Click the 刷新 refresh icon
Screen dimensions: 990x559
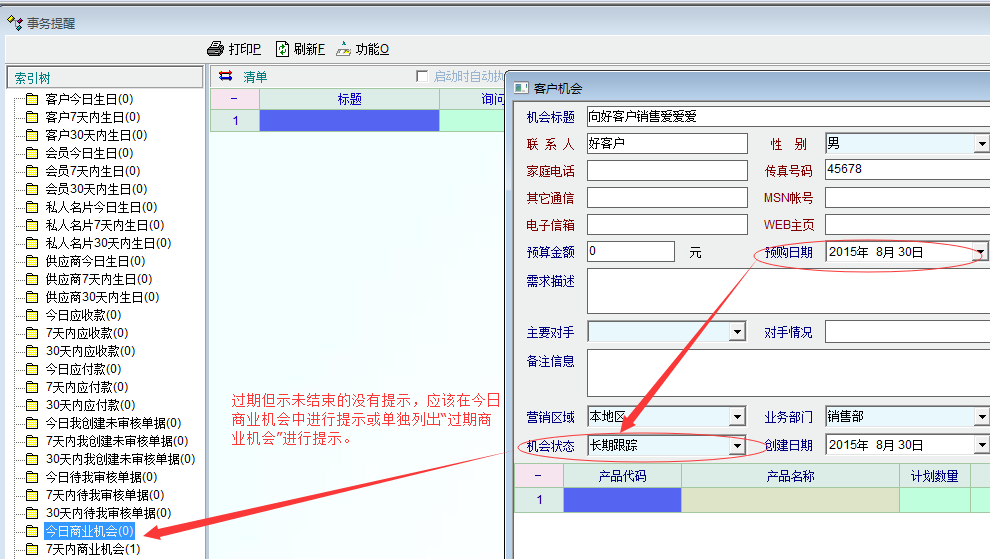pos(282,49)
